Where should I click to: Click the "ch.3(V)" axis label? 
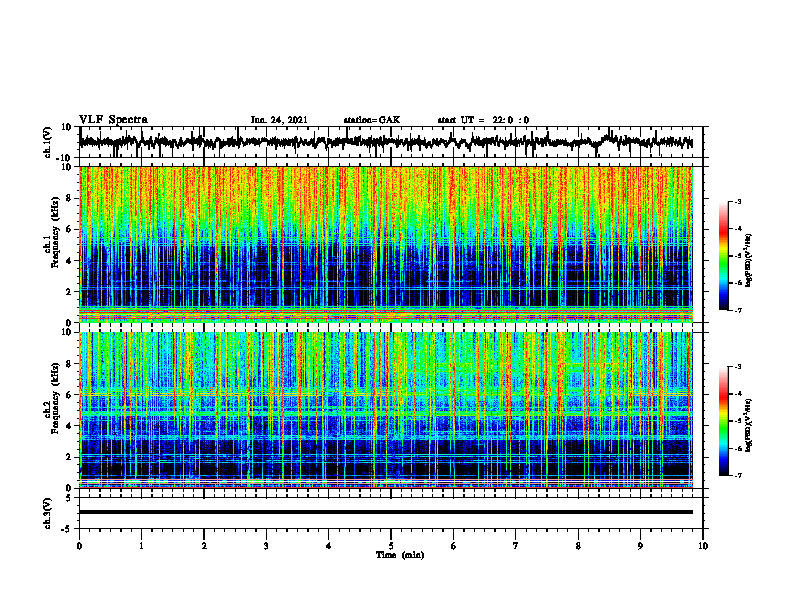click(48, 514)
